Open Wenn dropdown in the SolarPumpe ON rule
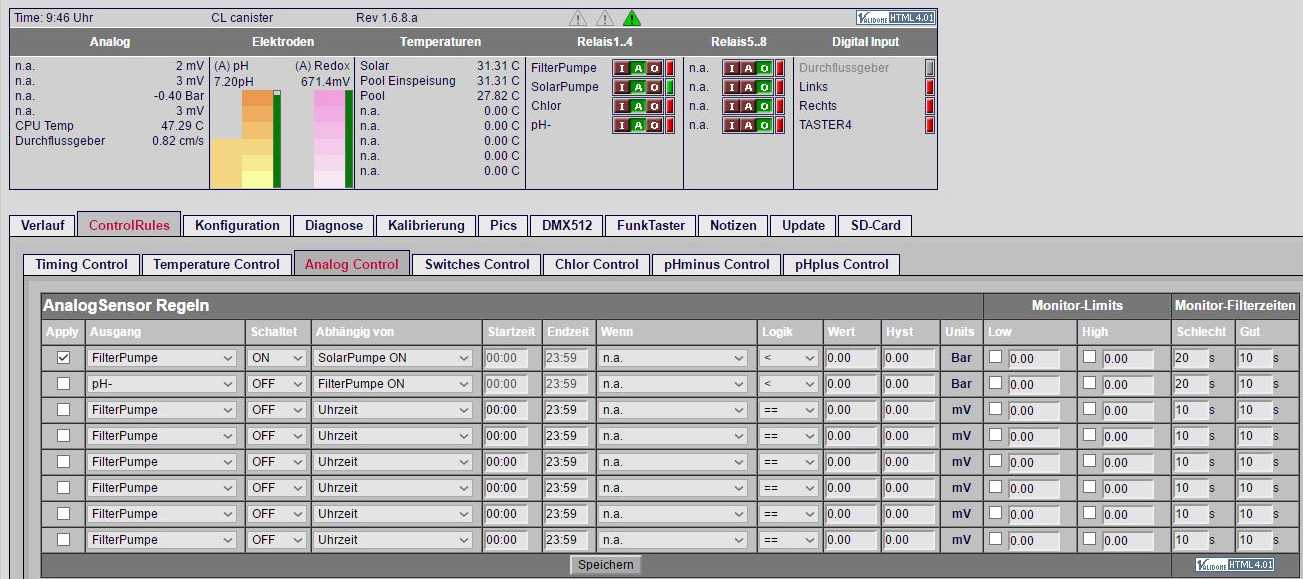 (673, 357)
